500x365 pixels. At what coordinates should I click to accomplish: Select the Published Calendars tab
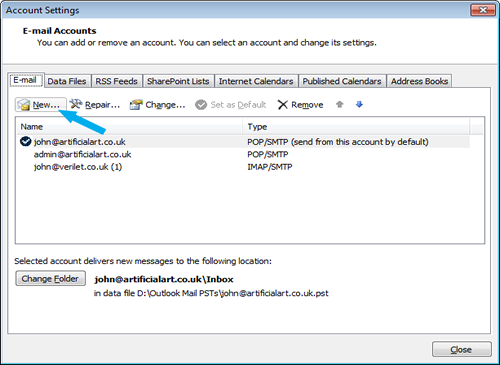point(342,81)
